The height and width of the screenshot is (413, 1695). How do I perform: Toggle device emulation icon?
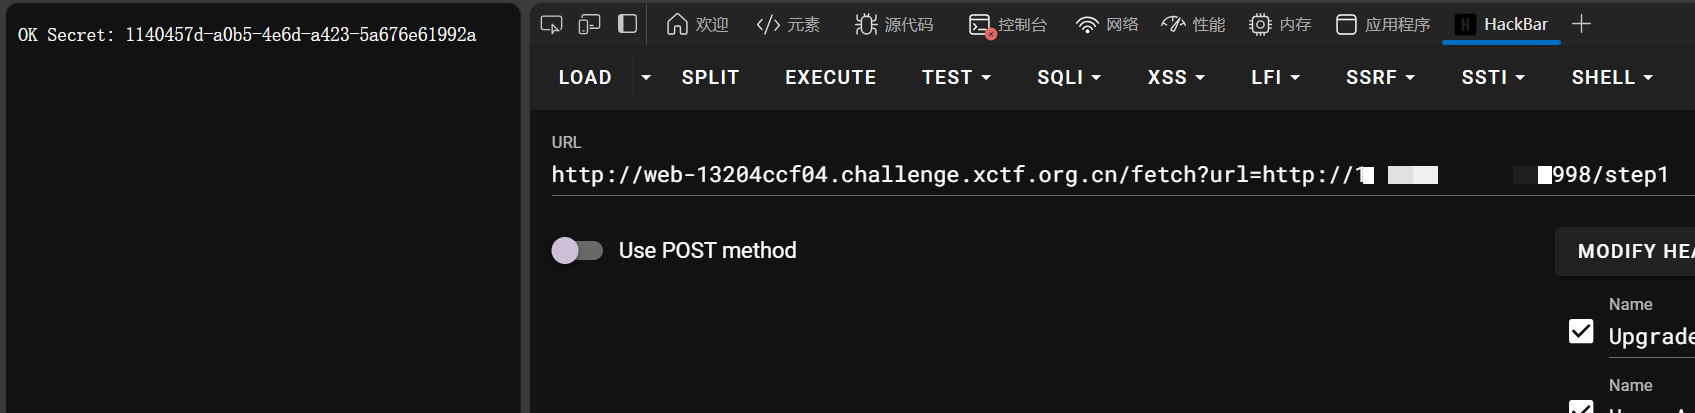point(589,24)
